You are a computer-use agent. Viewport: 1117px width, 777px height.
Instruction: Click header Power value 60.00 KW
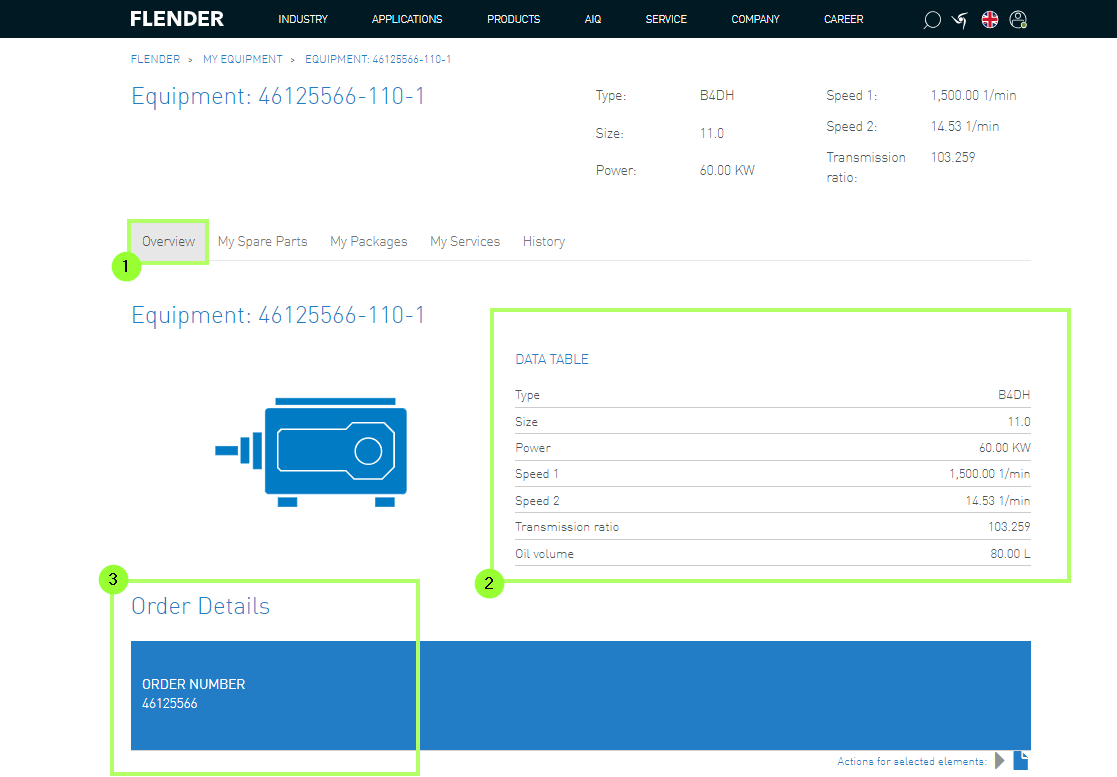(x=727, y=170)
